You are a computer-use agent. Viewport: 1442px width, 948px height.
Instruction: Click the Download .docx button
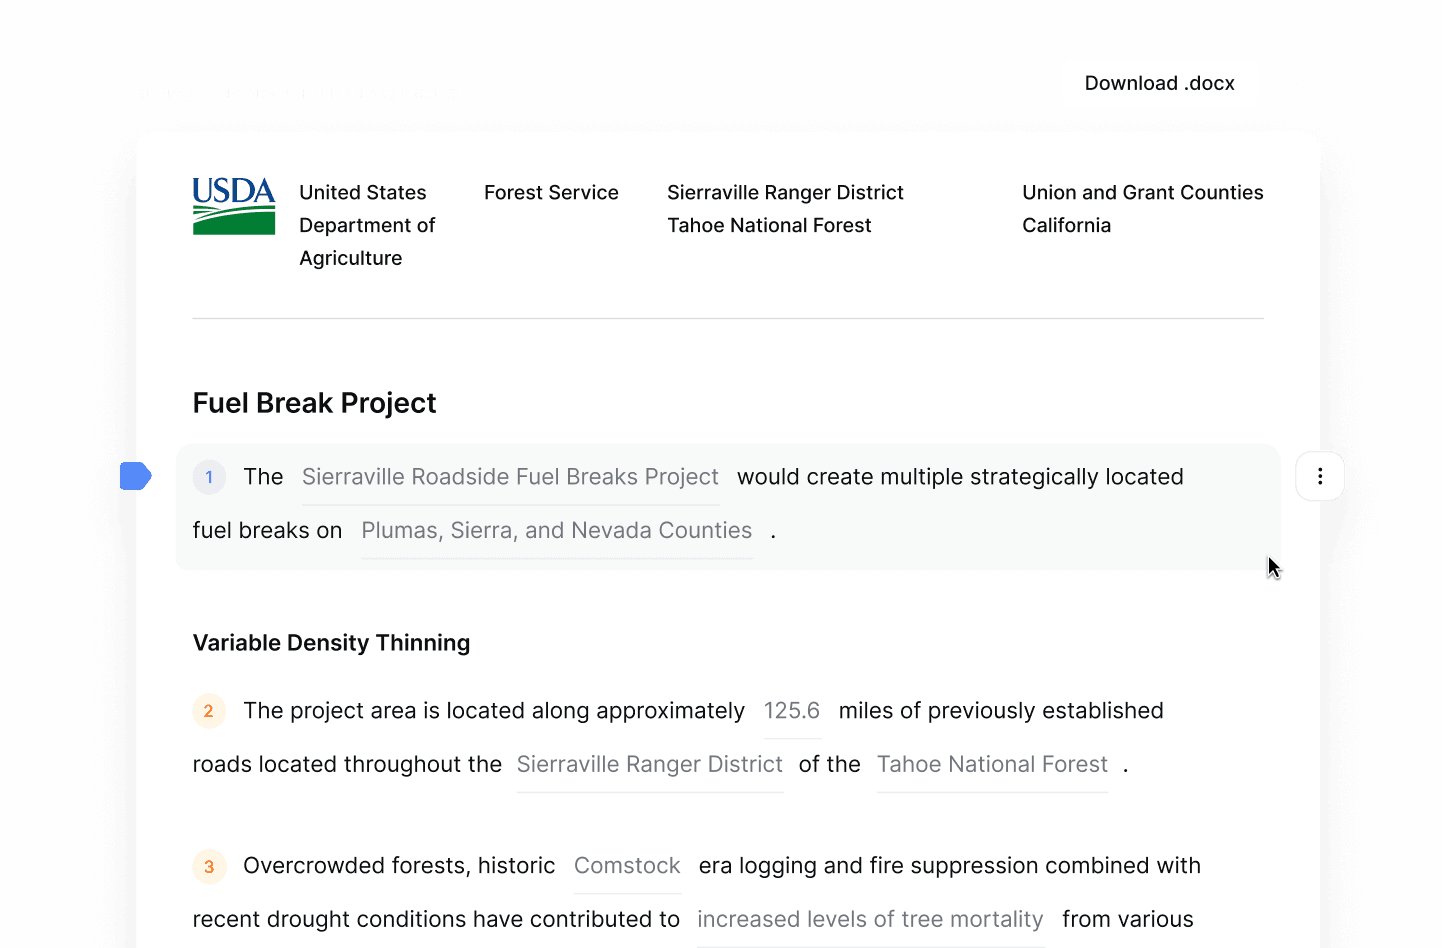1159,83
